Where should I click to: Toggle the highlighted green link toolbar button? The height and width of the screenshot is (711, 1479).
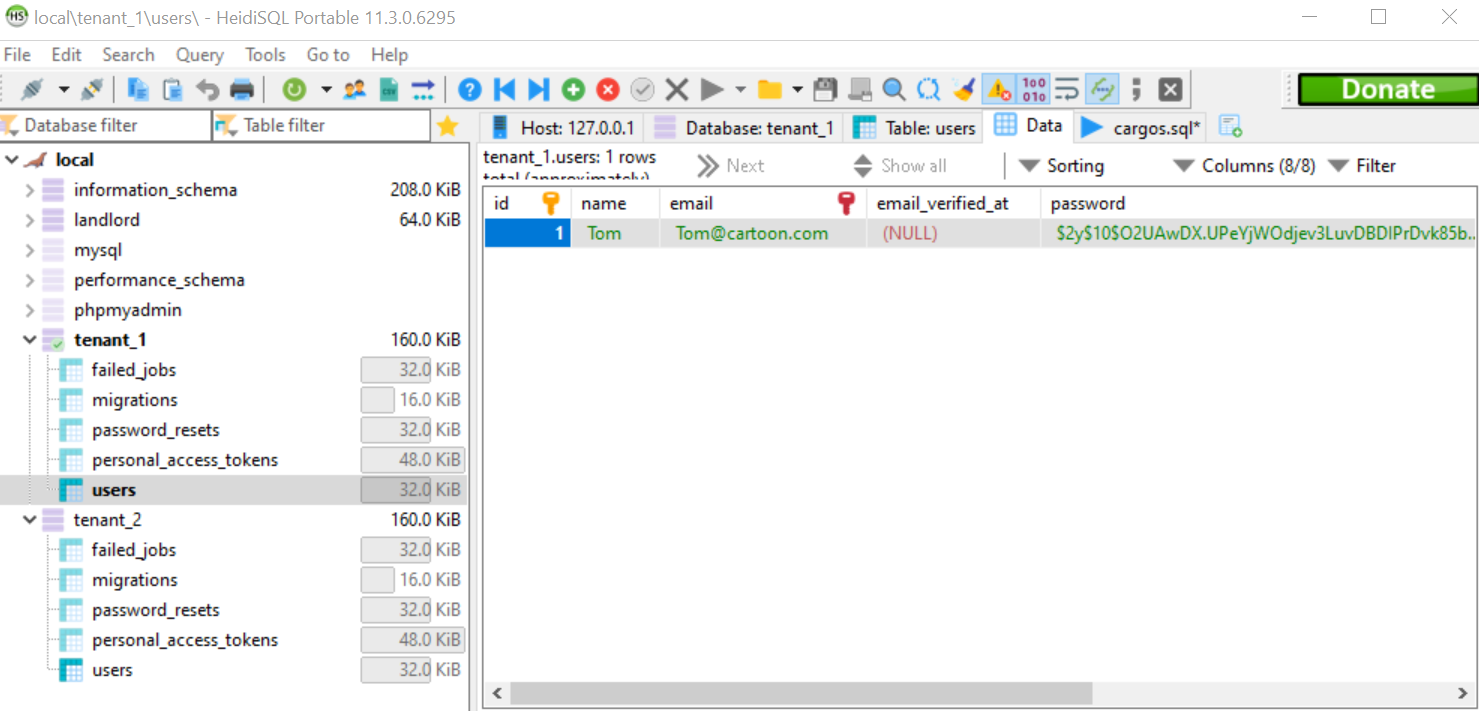pos(1102,90)
